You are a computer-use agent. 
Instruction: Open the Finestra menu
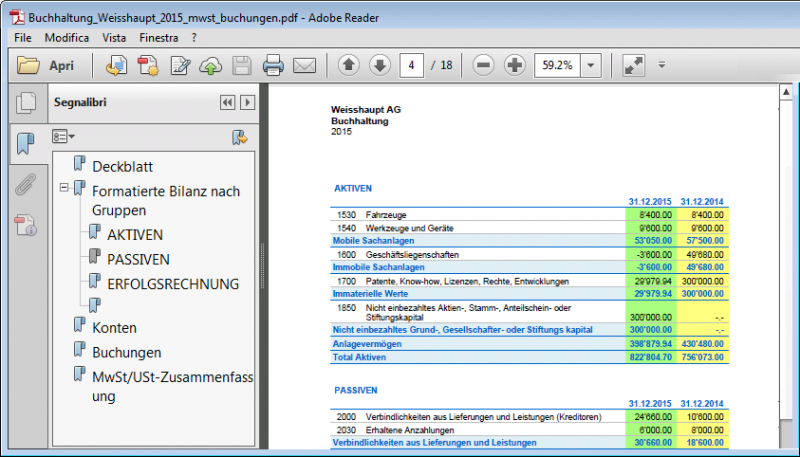point(159,38)
